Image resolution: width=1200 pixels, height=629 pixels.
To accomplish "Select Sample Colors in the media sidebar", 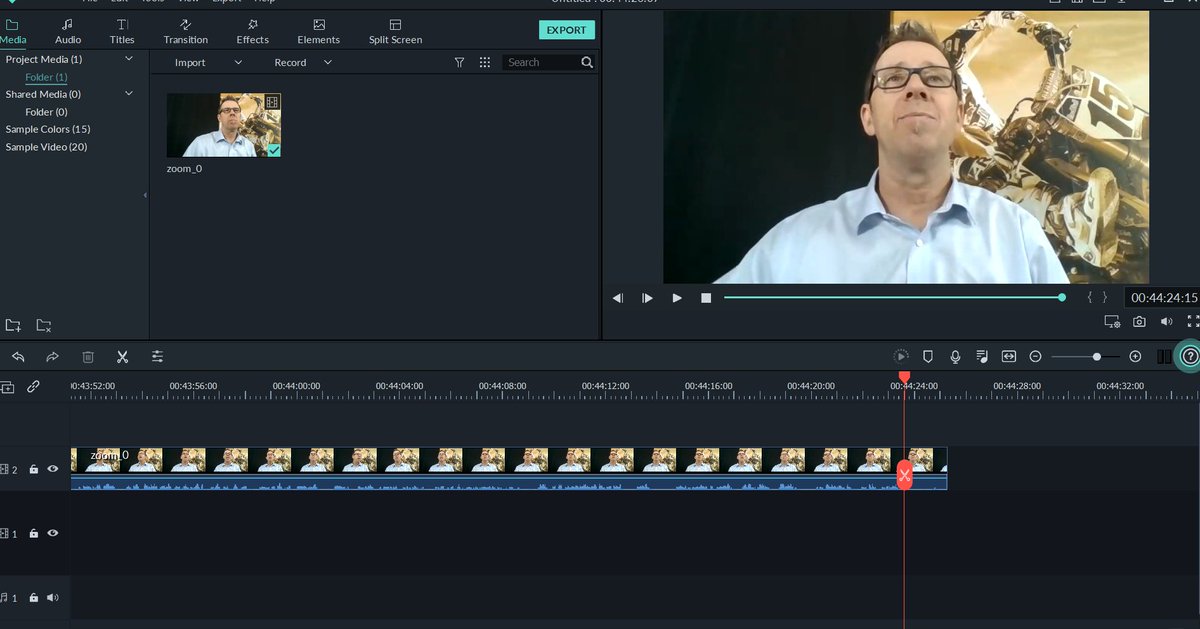I will coord(48,128).
